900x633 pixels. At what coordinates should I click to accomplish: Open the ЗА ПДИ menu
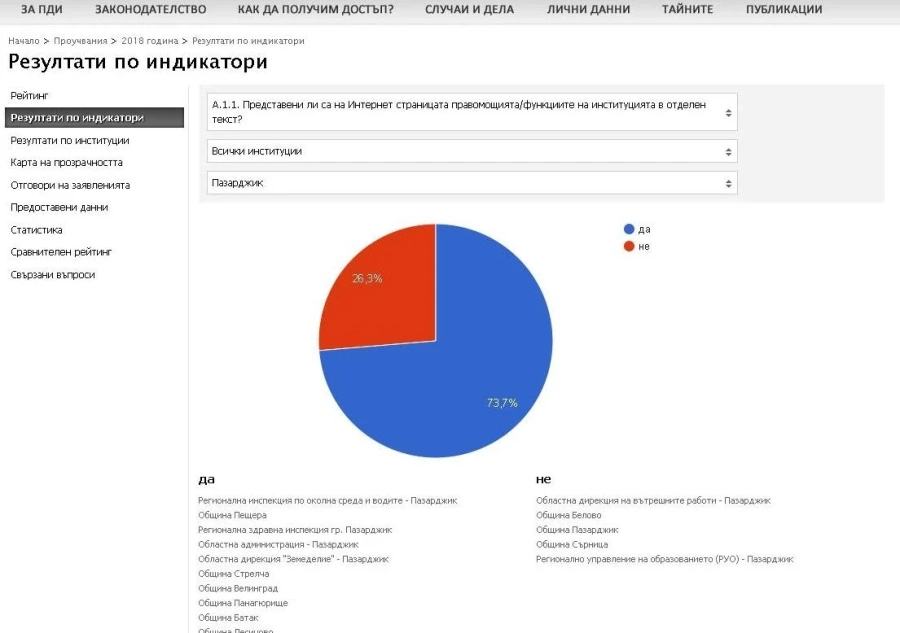pyautogui.click(x=41, y=9)
